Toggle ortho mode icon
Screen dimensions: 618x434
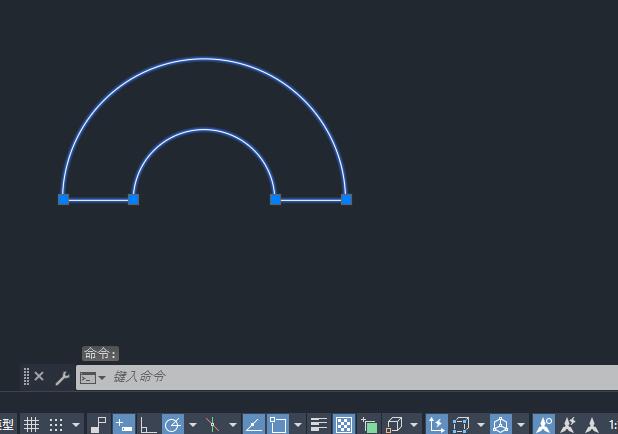148,425
